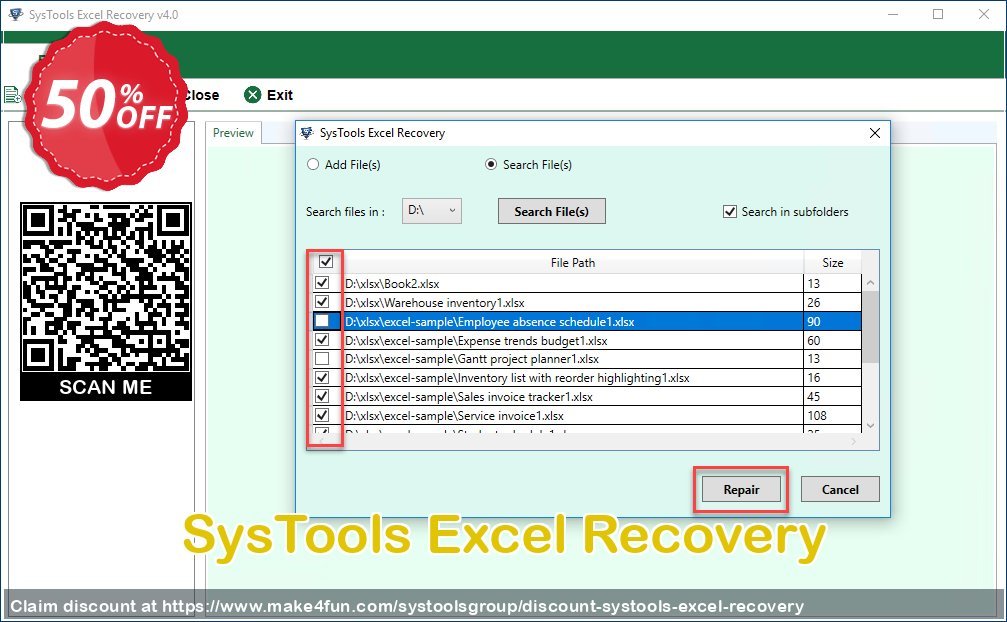Viewport: 1007px width, 622px height.
Task: Toggle the Search in subfolders checkbox
Action: 730,211
